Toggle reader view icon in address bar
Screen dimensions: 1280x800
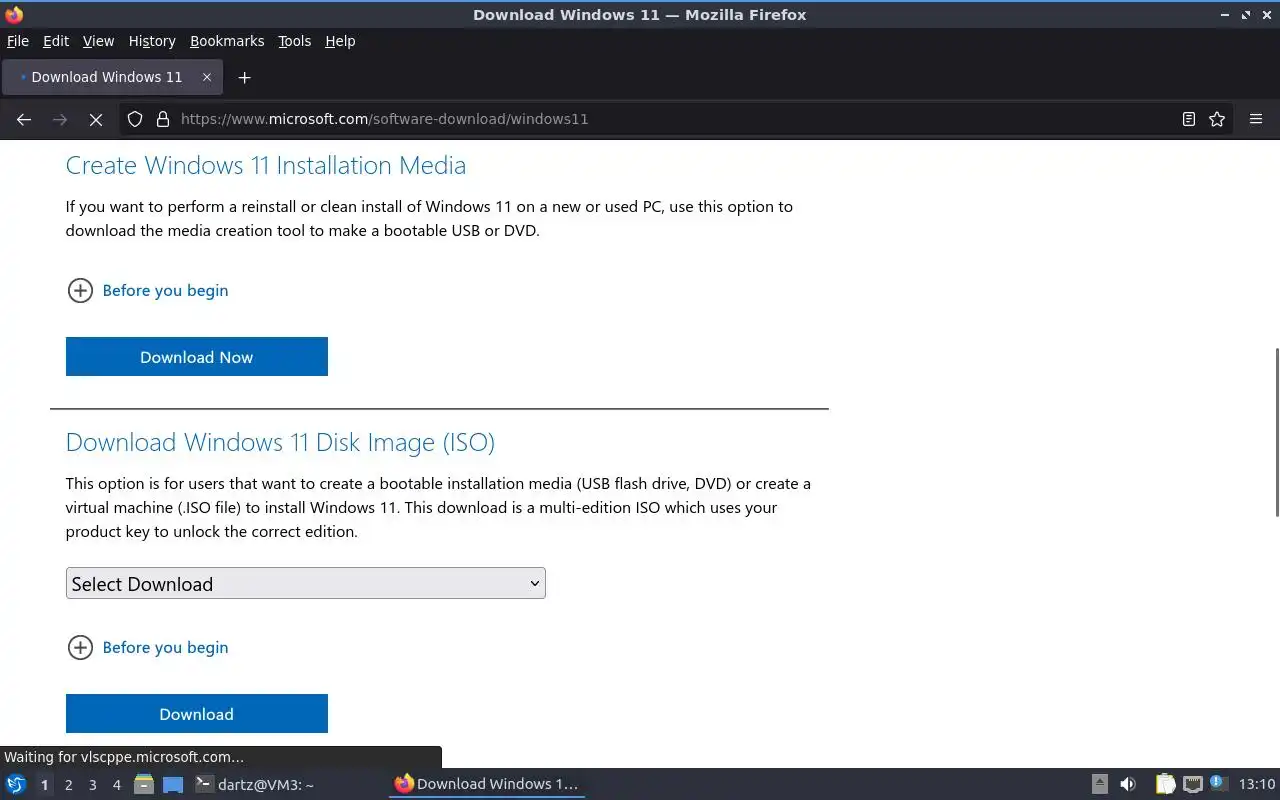click(x=1189, y=119)
